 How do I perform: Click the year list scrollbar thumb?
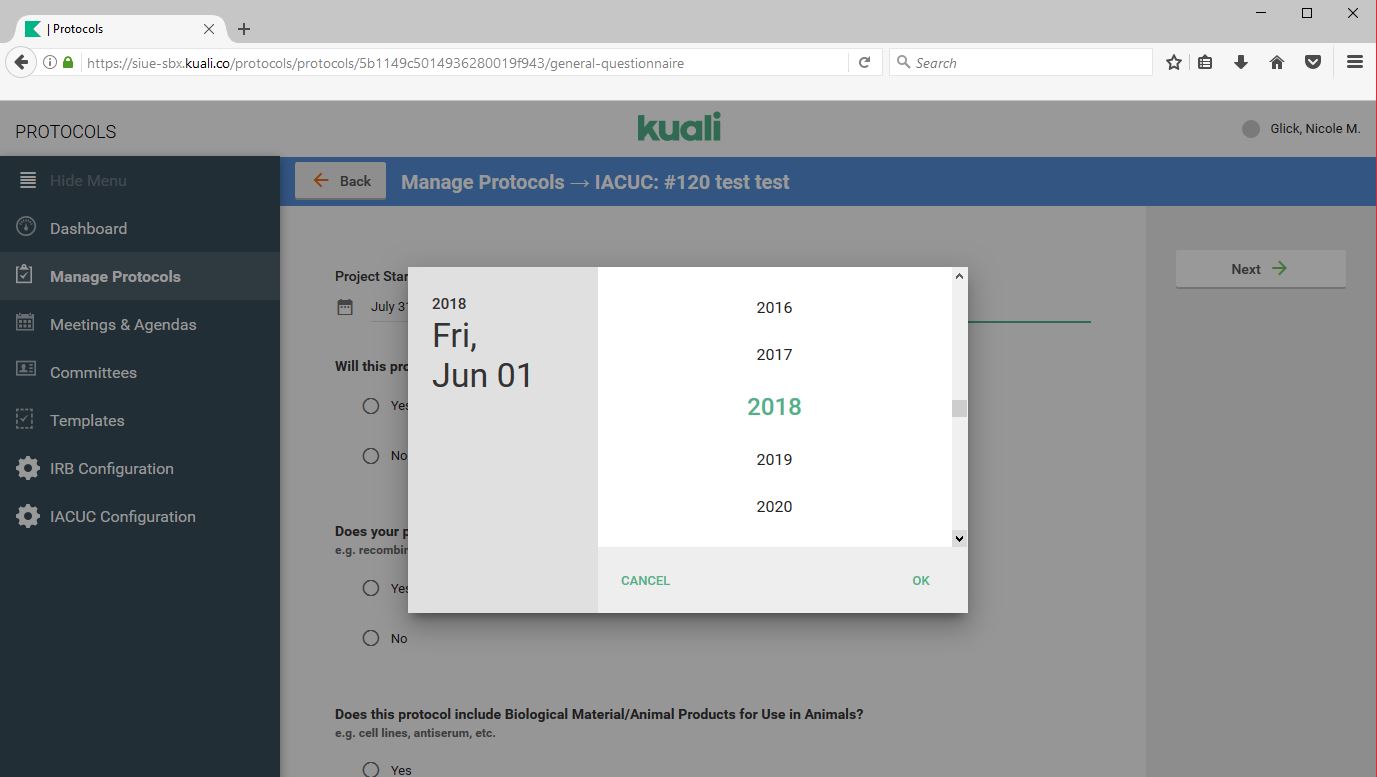[x=959, y=408]
